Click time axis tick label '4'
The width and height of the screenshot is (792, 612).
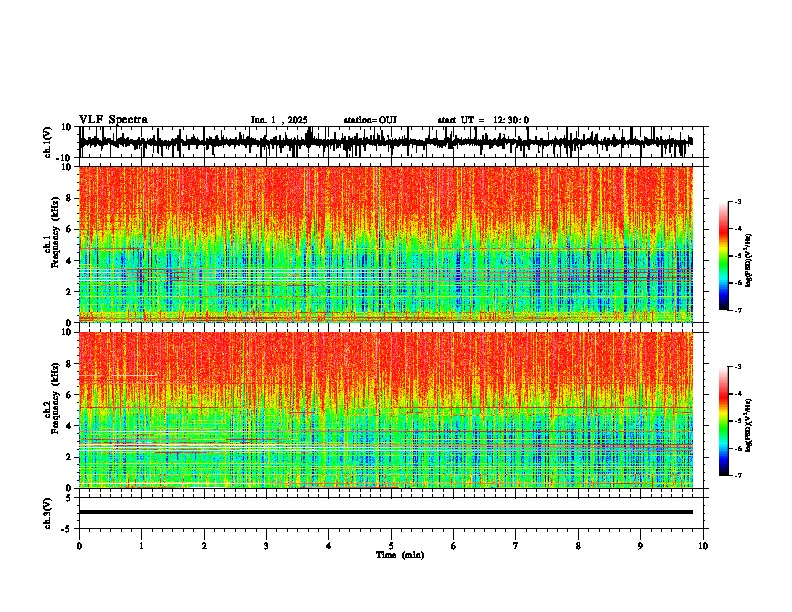click(x=329, y=546)
